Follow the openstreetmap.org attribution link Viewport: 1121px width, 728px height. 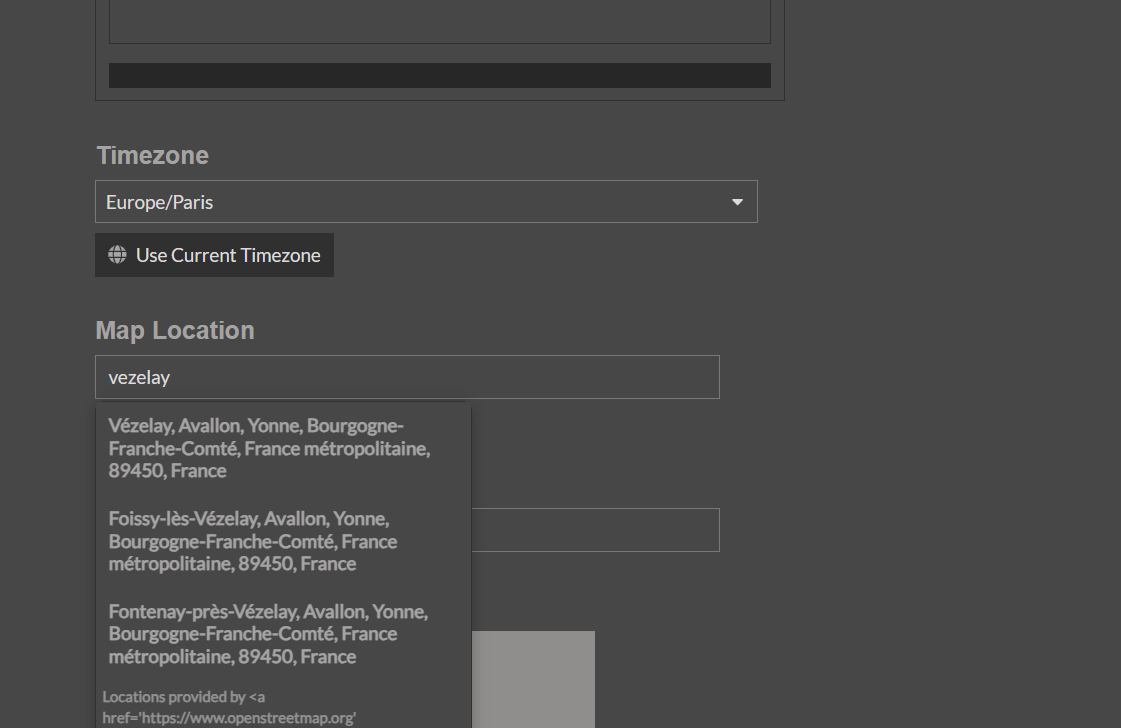tap(250, 717)
